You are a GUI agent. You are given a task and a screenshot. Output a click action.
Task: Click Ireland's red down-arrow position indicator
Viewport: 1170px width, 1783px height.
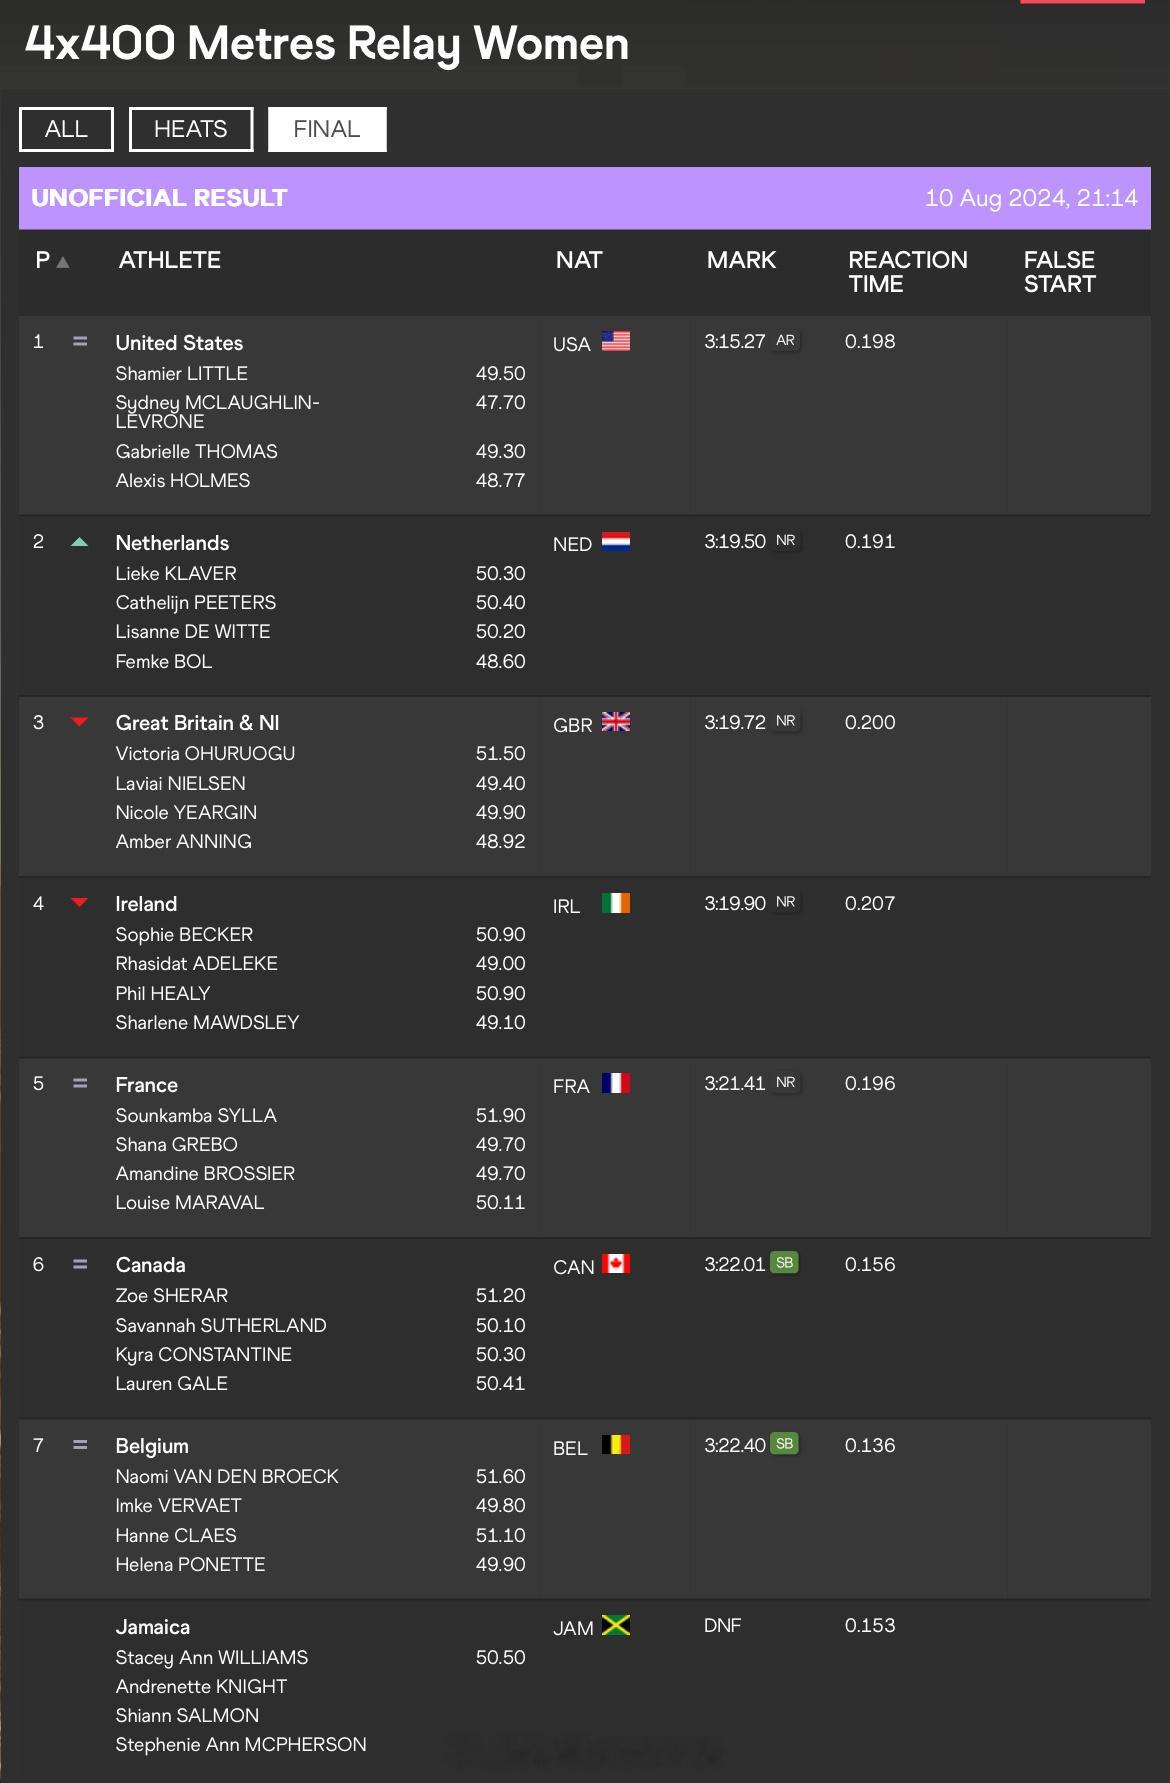click(80, 903)
